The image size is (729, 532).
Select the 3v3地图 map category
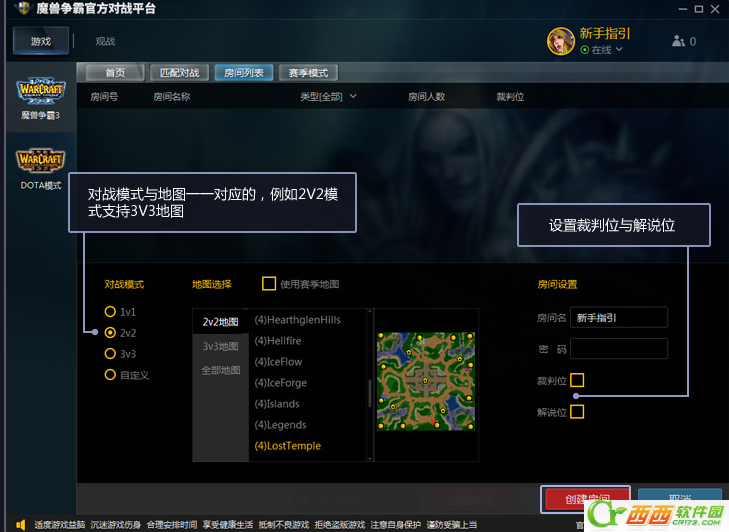point(220,346)
